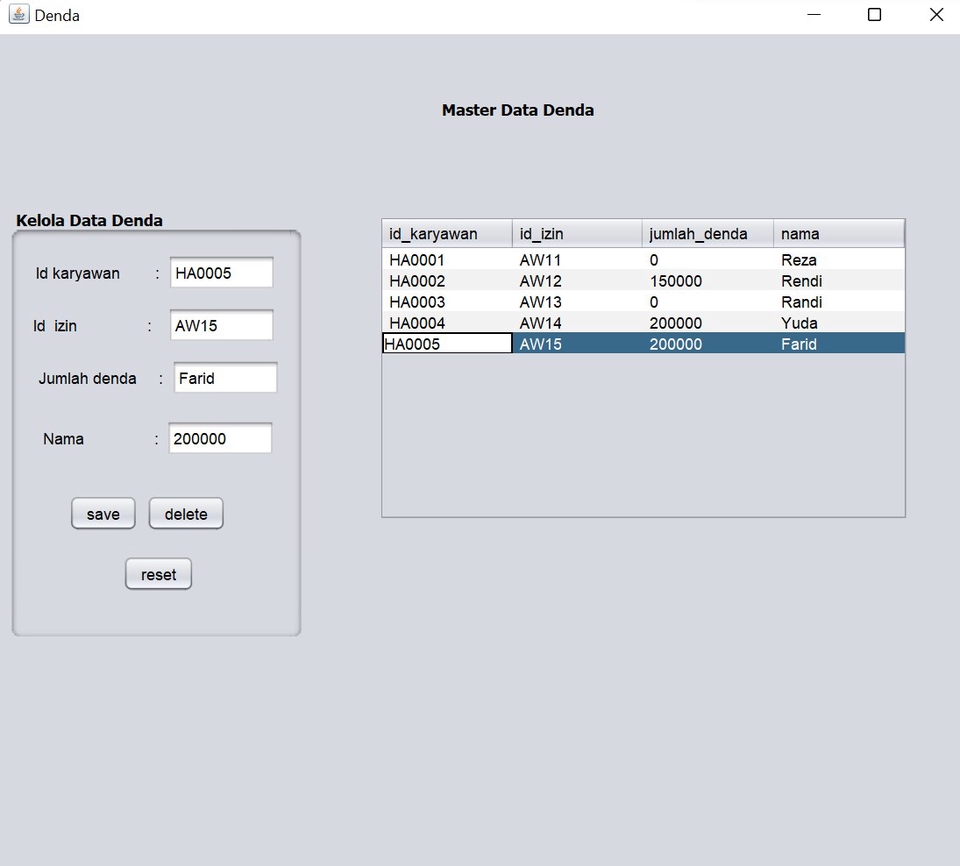960x866 pixels.
Task: Select the name cell Randi
Action: click(839, 301)
